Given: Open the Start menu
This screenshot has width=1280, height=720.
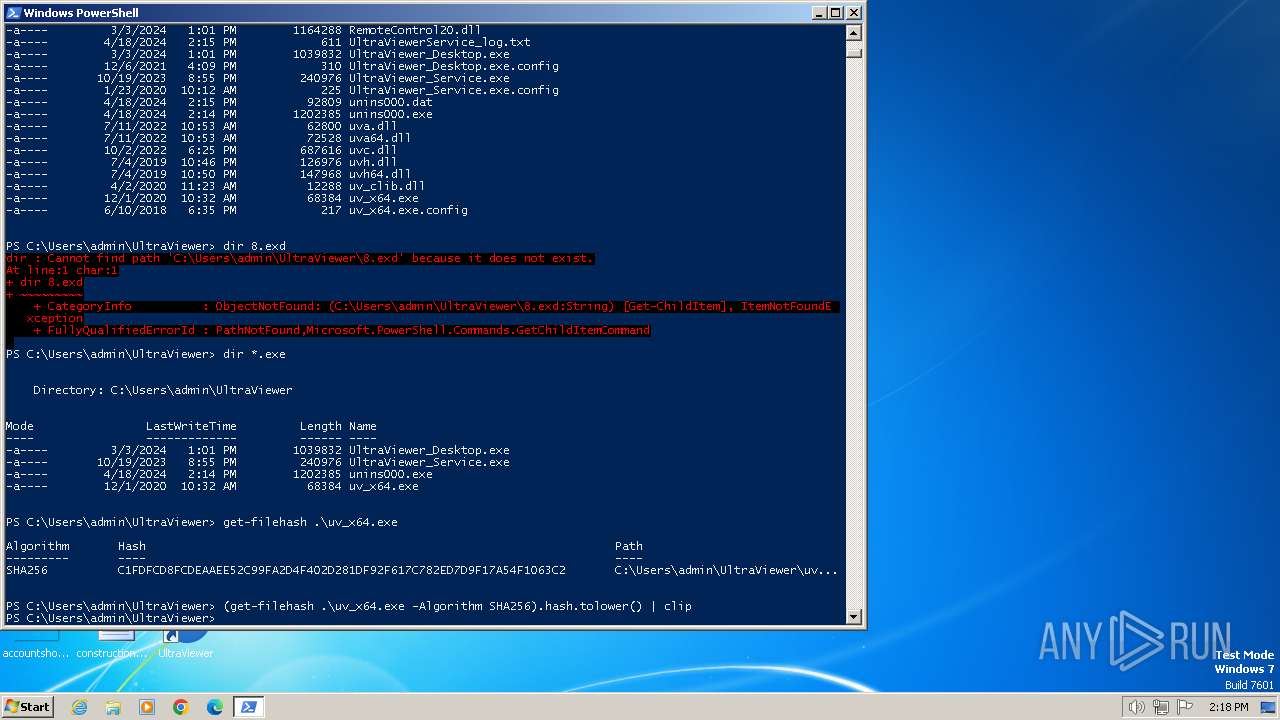Looking at the screenshot, I should (27, 706).
